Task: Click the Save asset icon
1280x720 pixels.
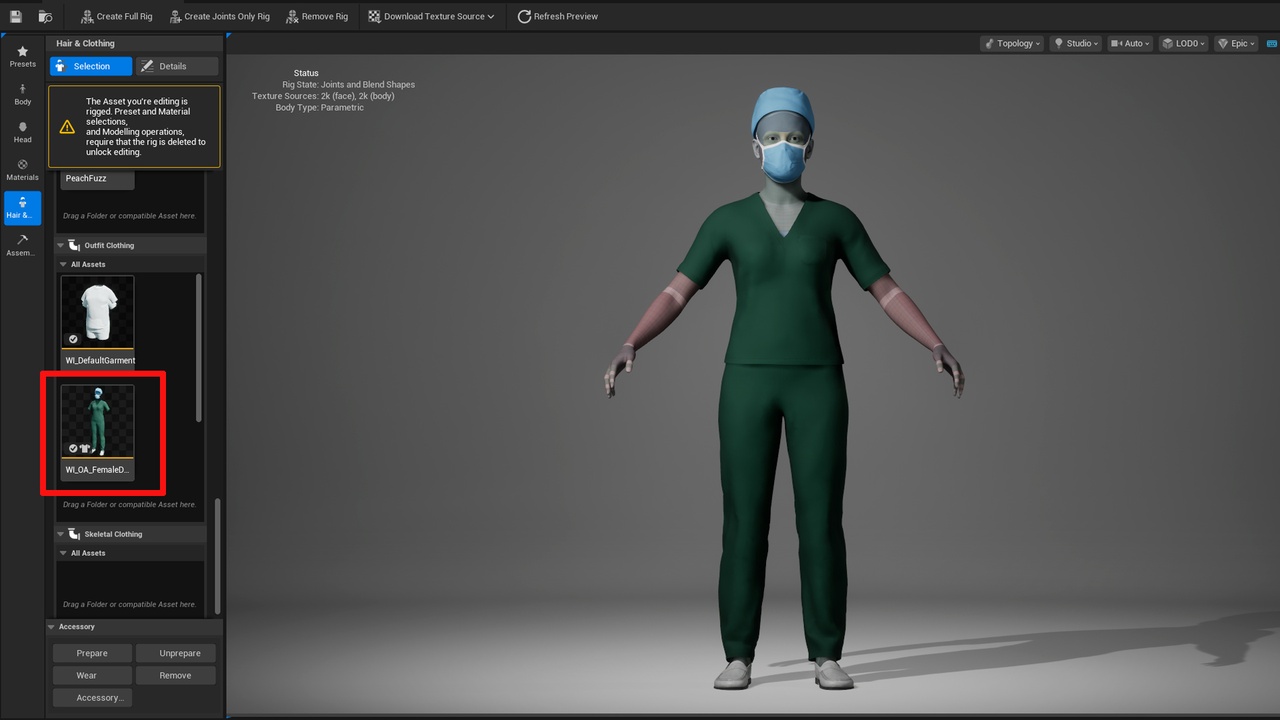Action: click(x=16, y=16)
